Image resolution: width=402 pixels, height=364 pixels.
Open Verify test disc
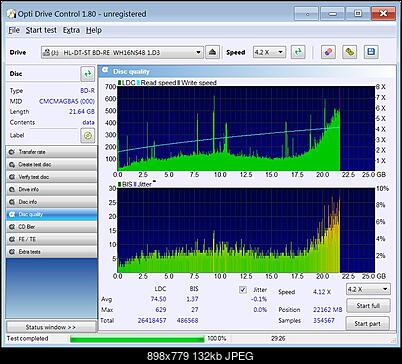tap(52, 177)
